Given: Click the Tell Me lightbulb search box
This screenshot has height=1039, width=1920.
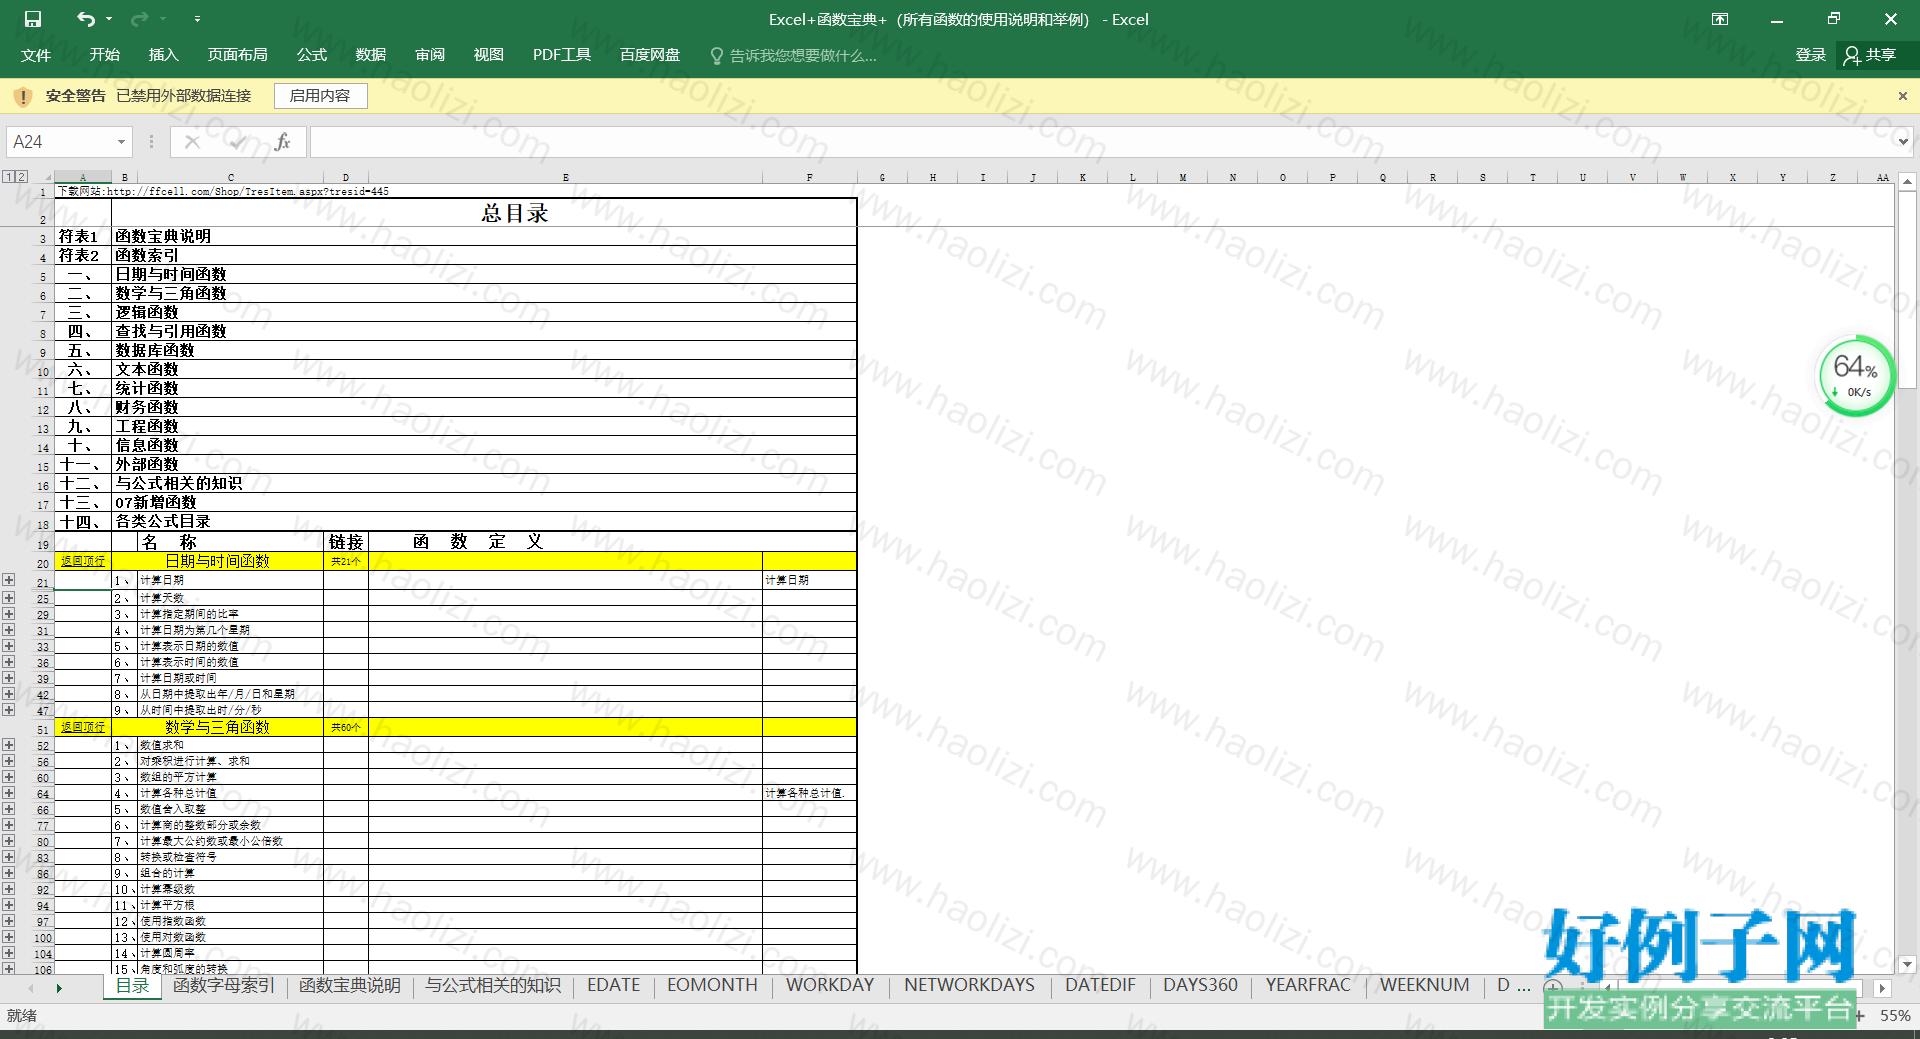Looking at the screenshot, I should pos(793,56).
